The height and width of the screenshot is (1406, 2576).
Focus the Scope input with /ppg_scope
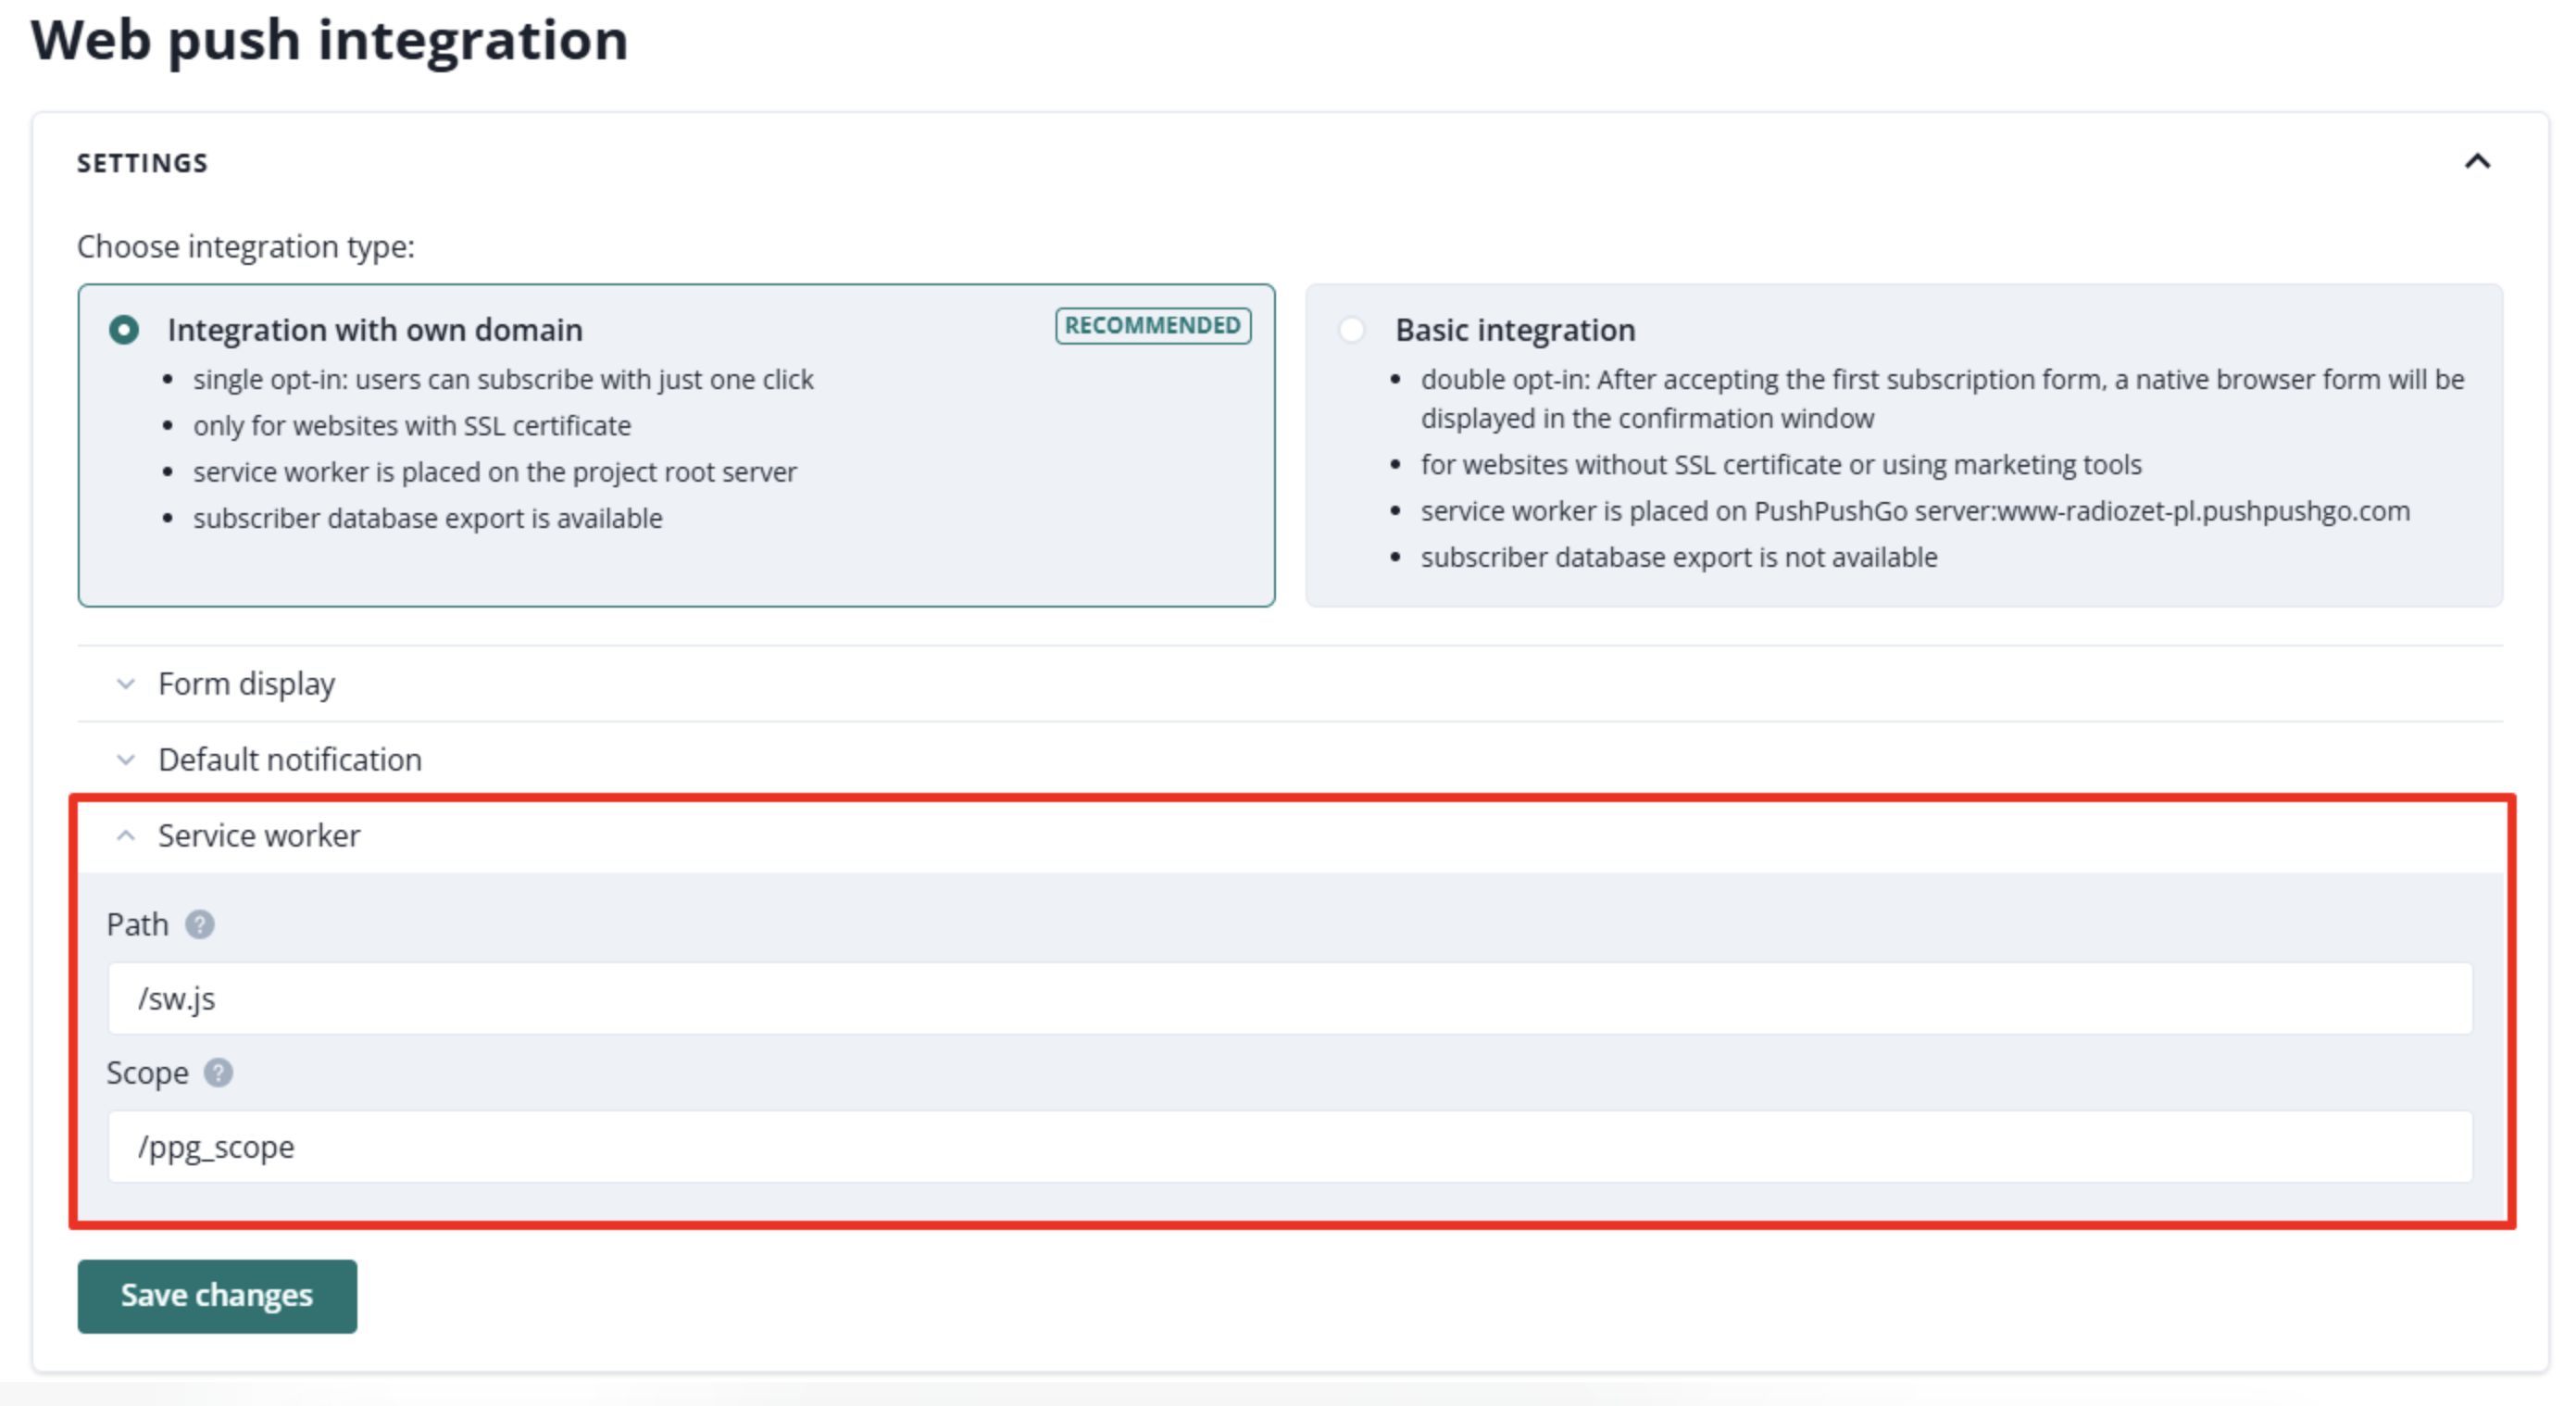1290,1146
